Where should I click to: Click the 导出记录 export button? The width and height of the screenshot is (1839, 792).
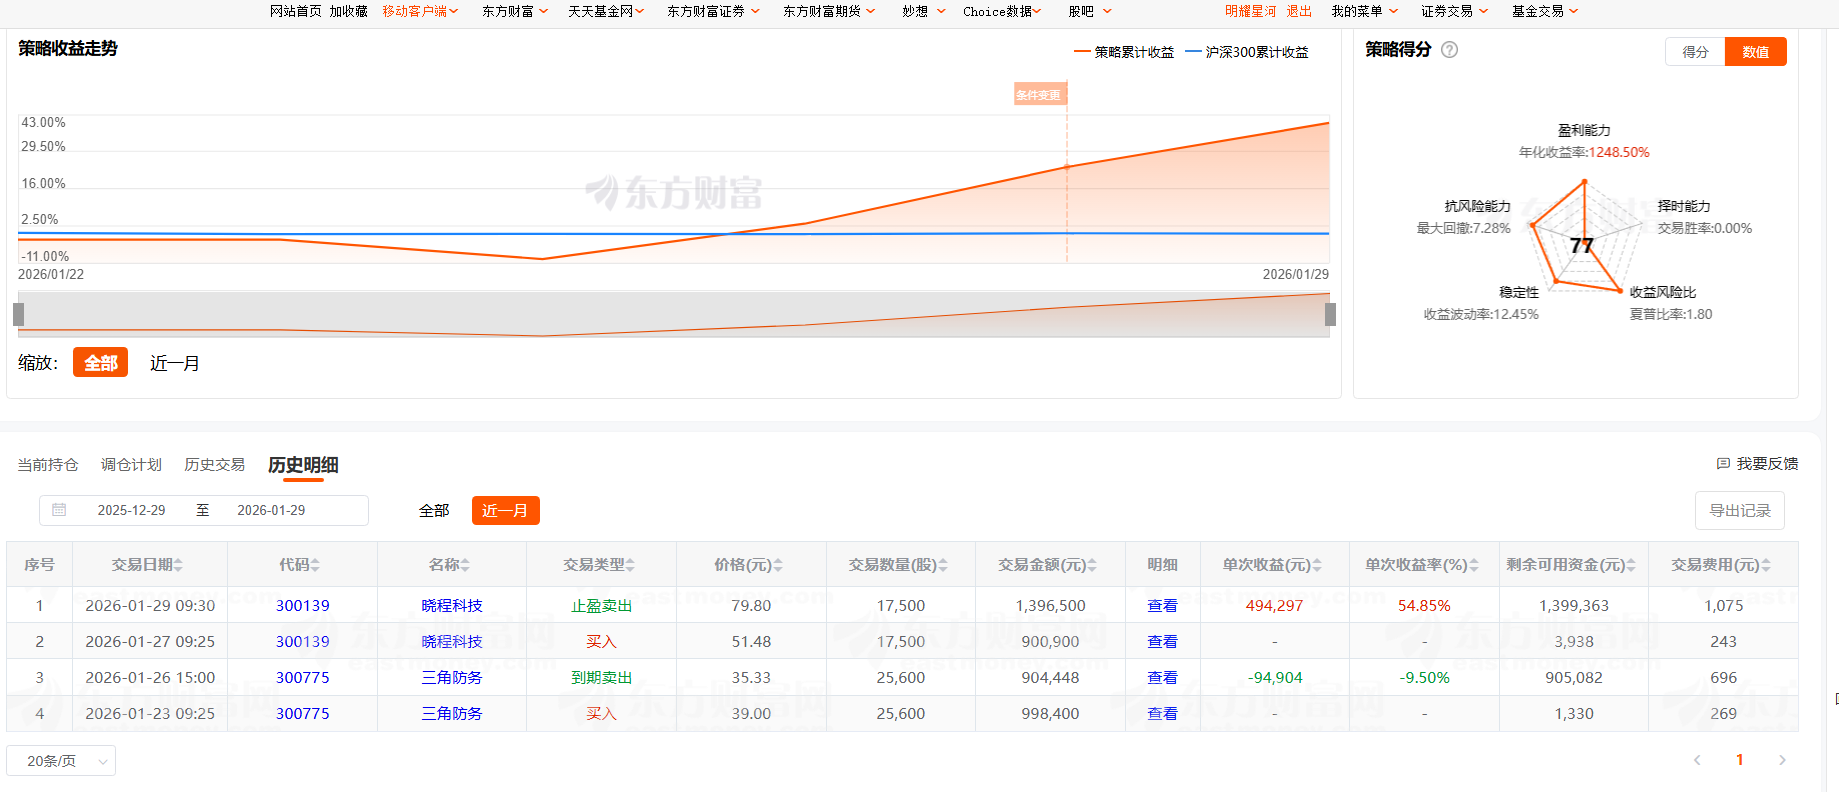tap(1740, 511)
